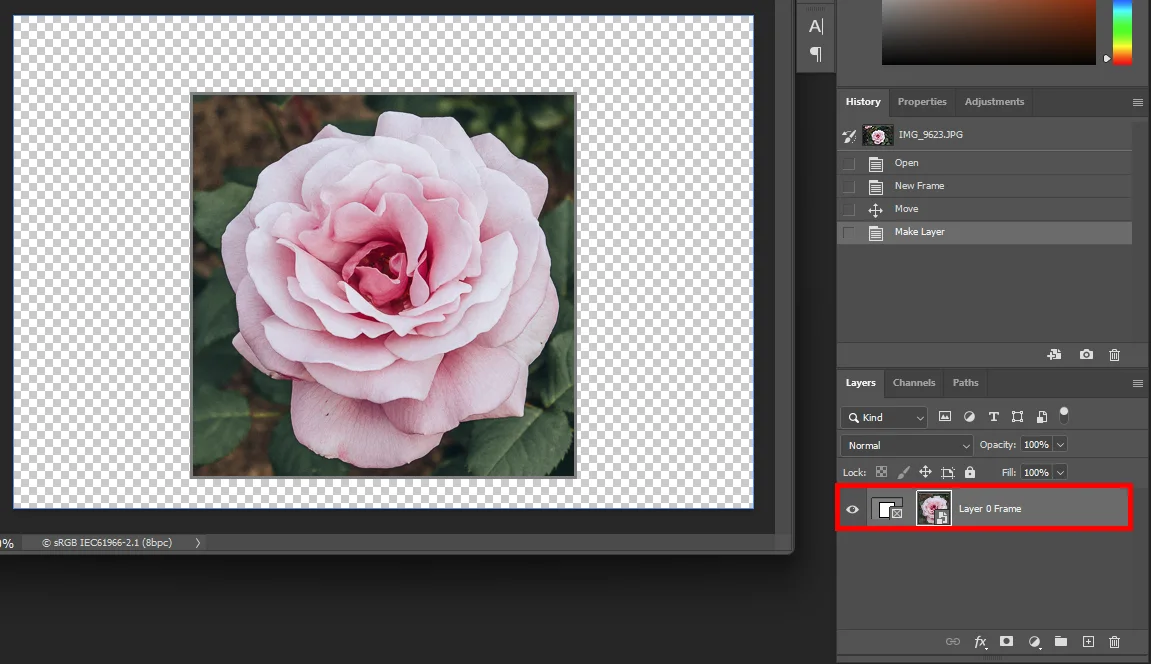Set history brush source at New Frame state

849,186
